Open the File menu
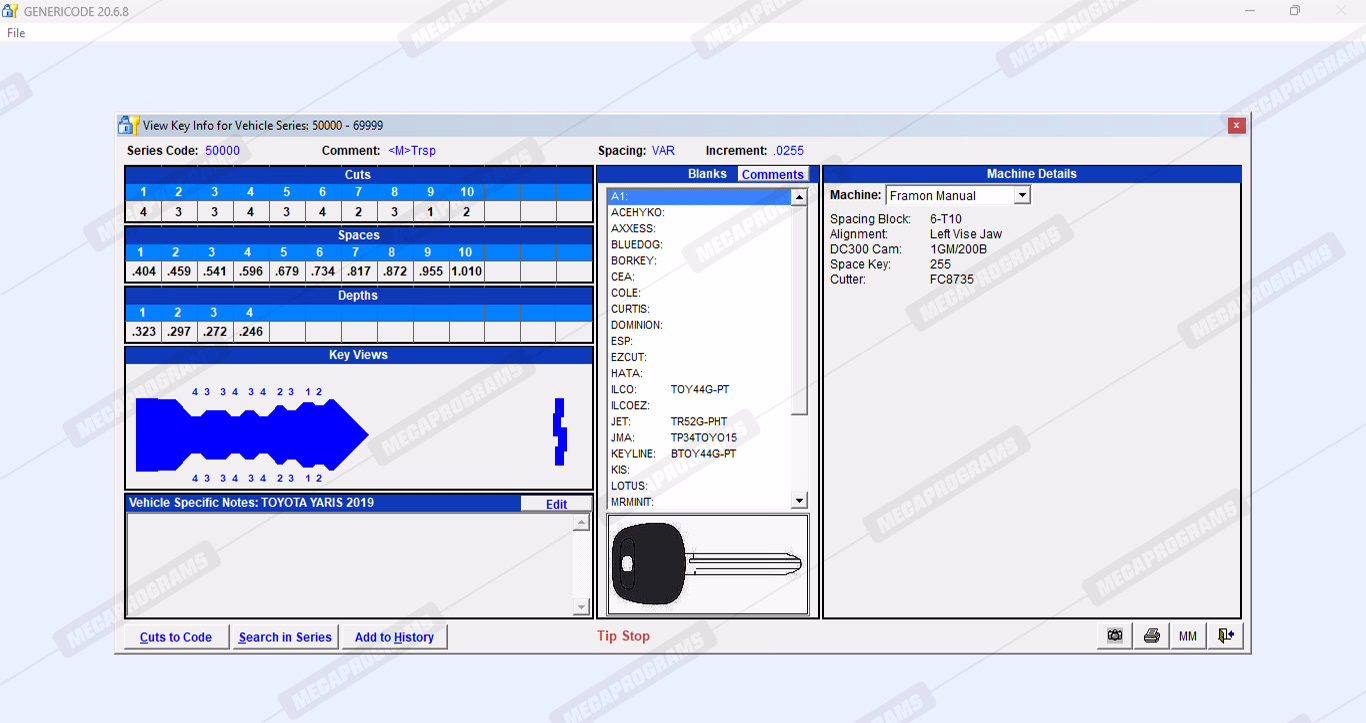The width and height of the screenshot is (1366, 723). tap(16, 33)
